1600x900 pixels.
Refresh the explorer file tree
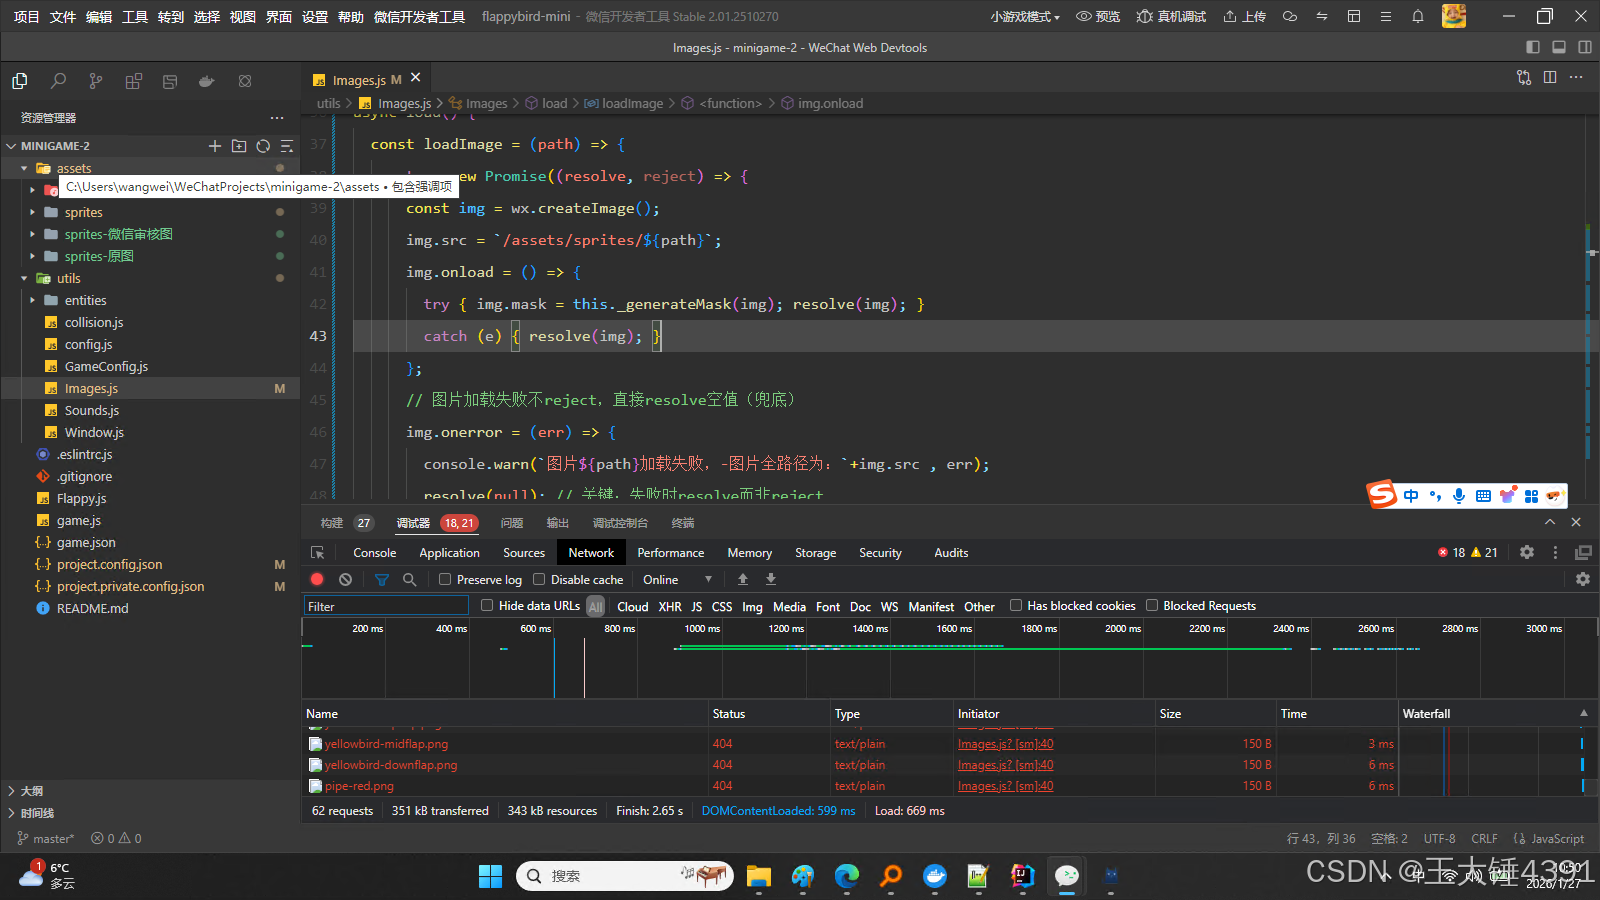(263, 146)
